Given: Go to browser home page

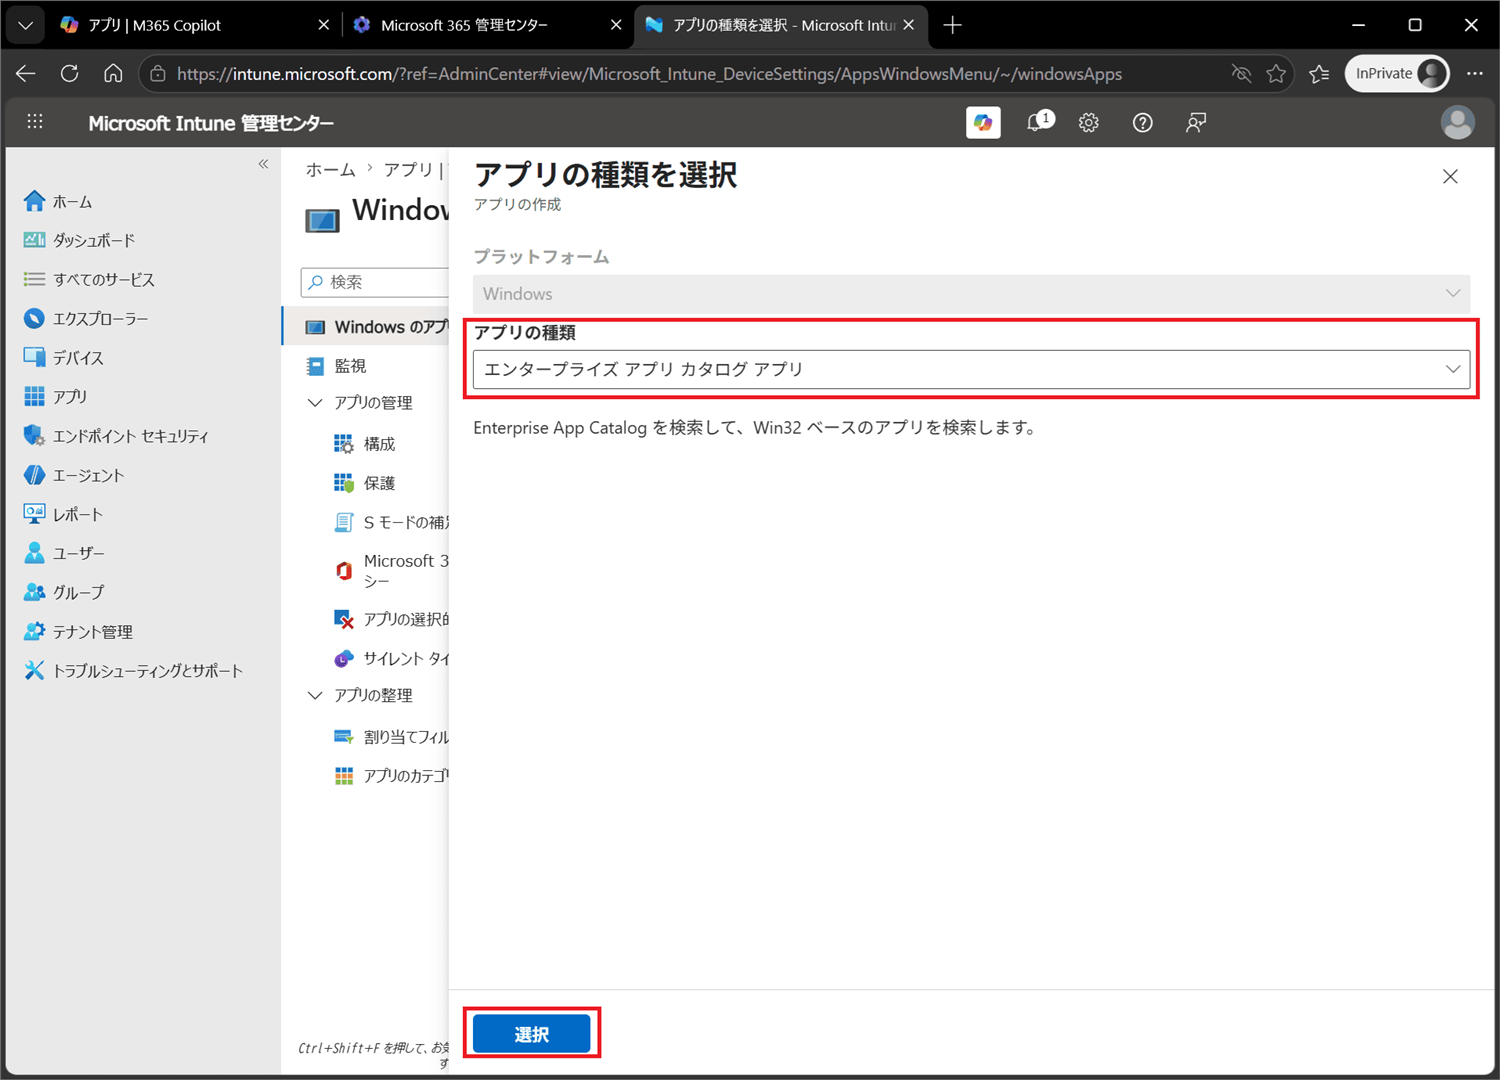Looking at the screenshot, I should tap(113, 73).
